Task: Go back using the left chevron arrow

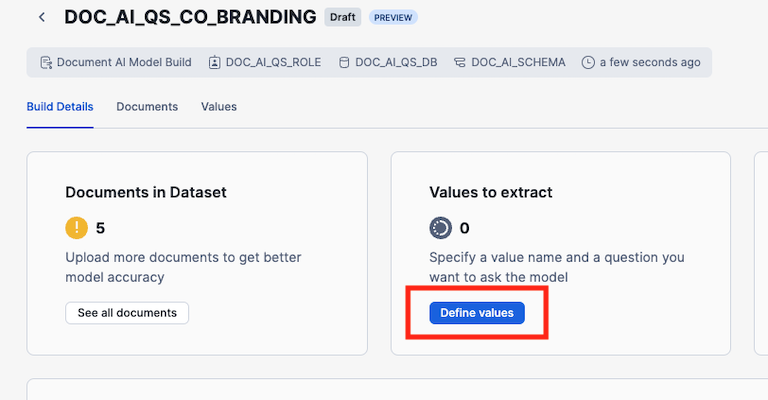Action: tap(42, 17)
